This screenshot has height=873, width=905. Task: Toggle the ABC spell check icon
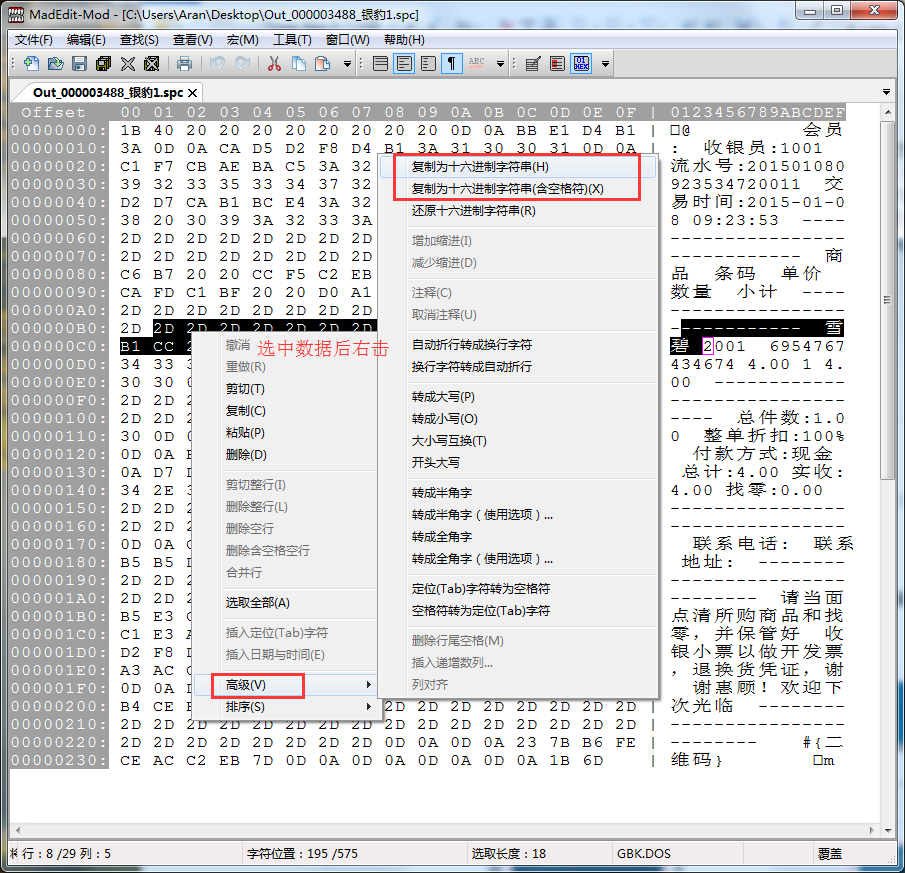[476, 63]
